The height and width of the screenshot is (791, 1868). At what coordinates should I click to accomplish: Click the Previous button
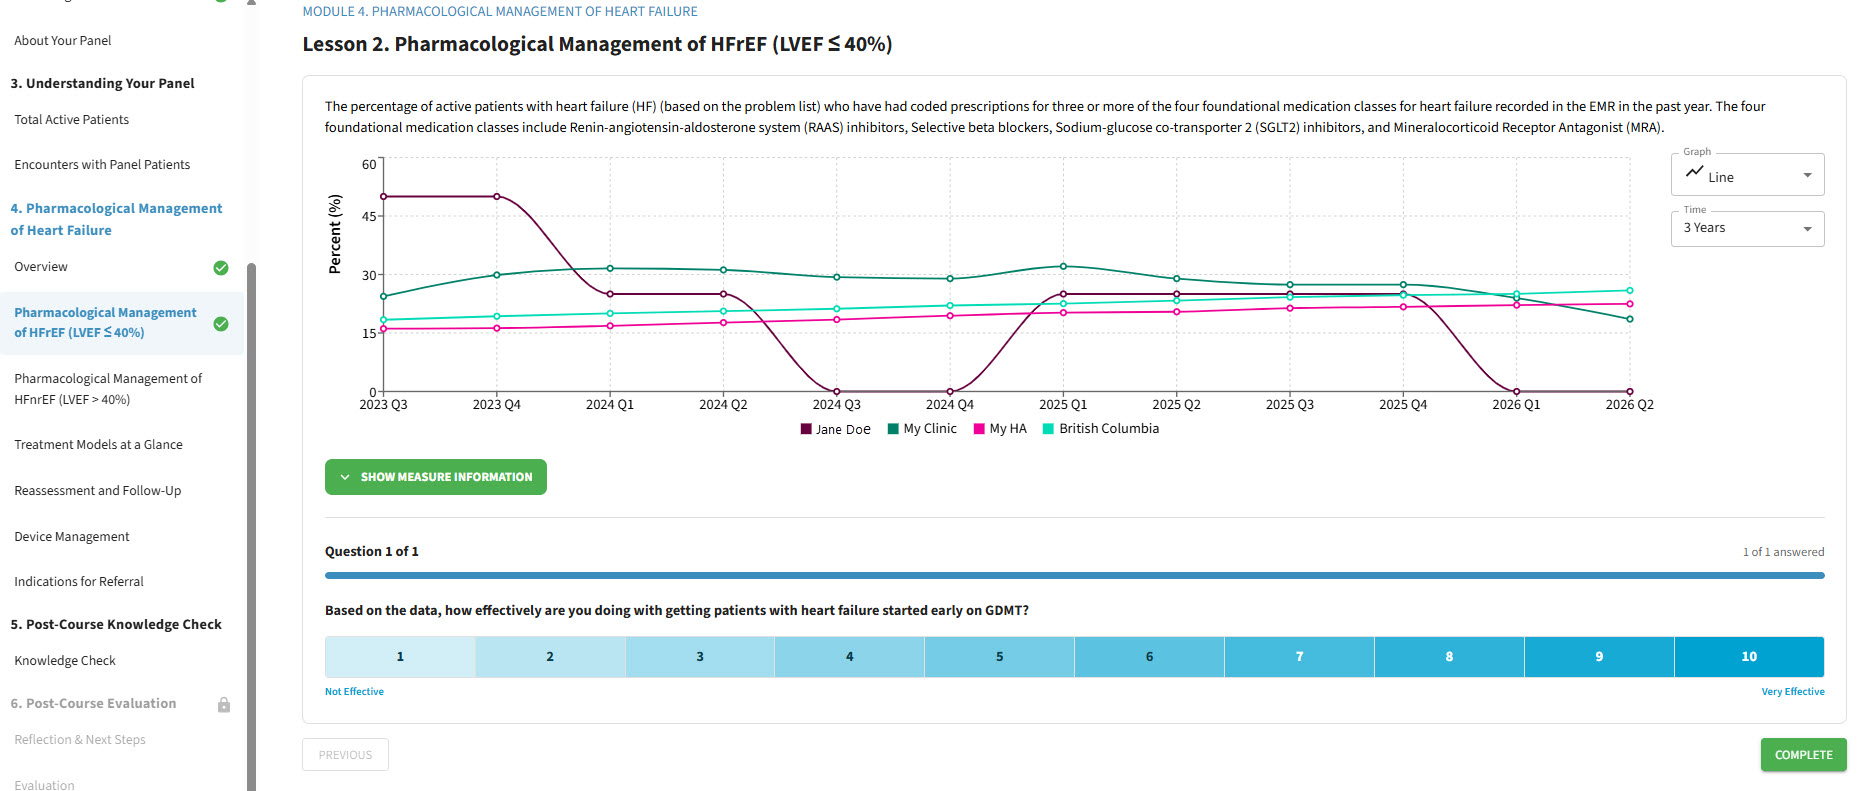tap(345, 755)
